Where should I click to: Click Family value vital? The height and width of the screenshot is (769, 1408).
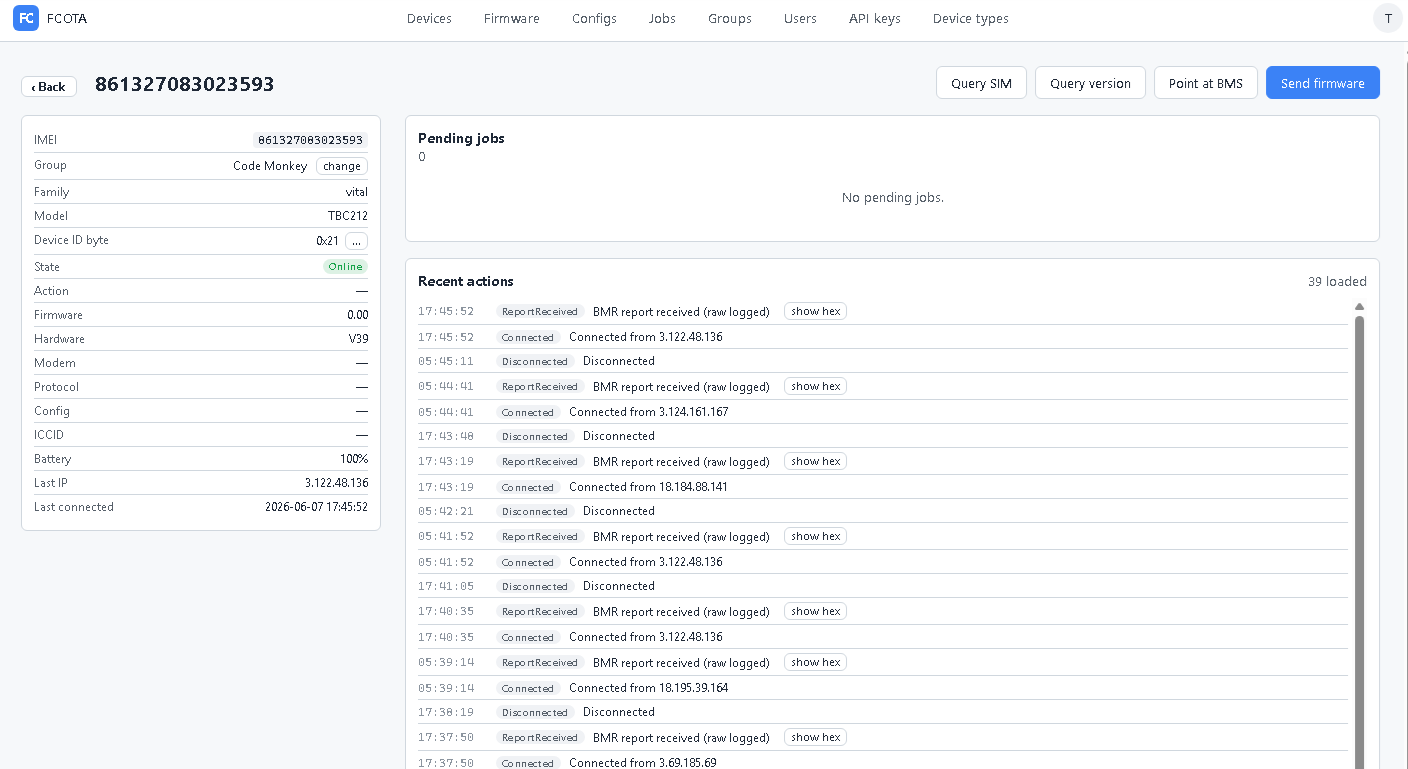pyautogui.click(x=357, y=192)
